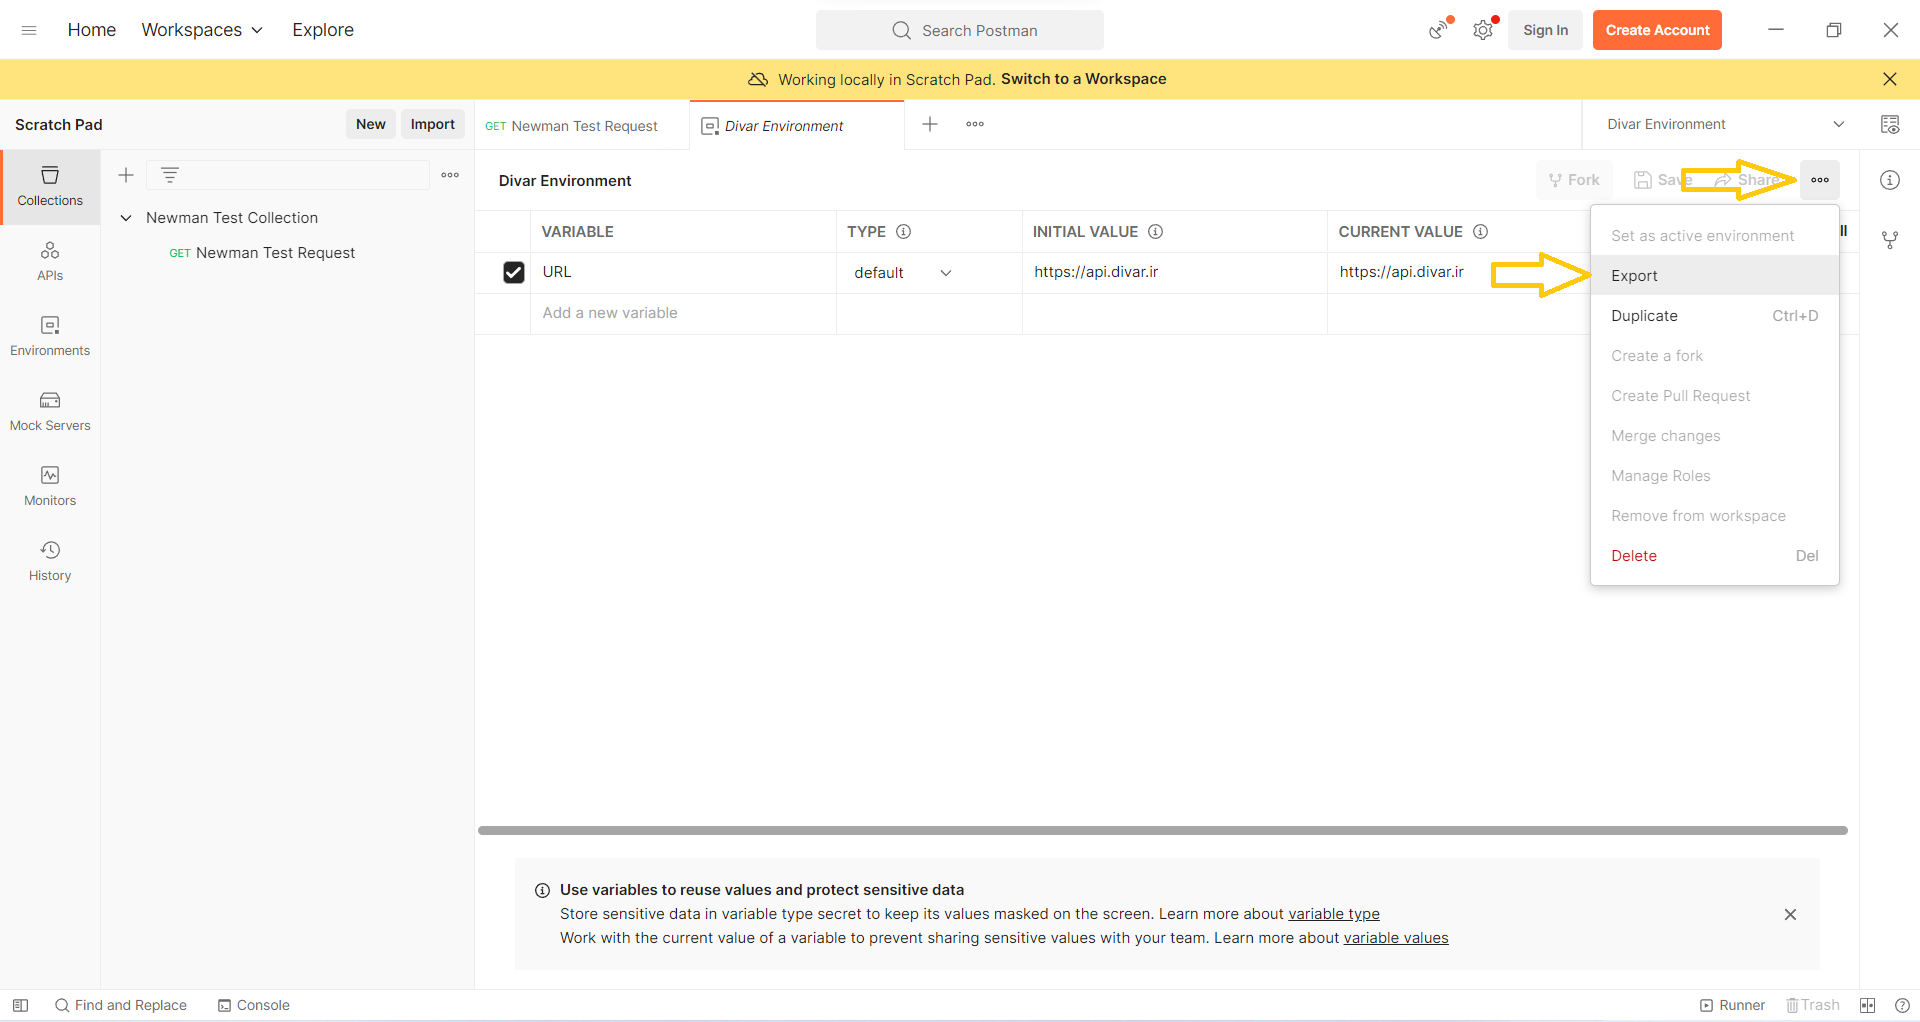
Task: Click the info icon next to INITIAL VALUE
Action: click(1155, 231)
